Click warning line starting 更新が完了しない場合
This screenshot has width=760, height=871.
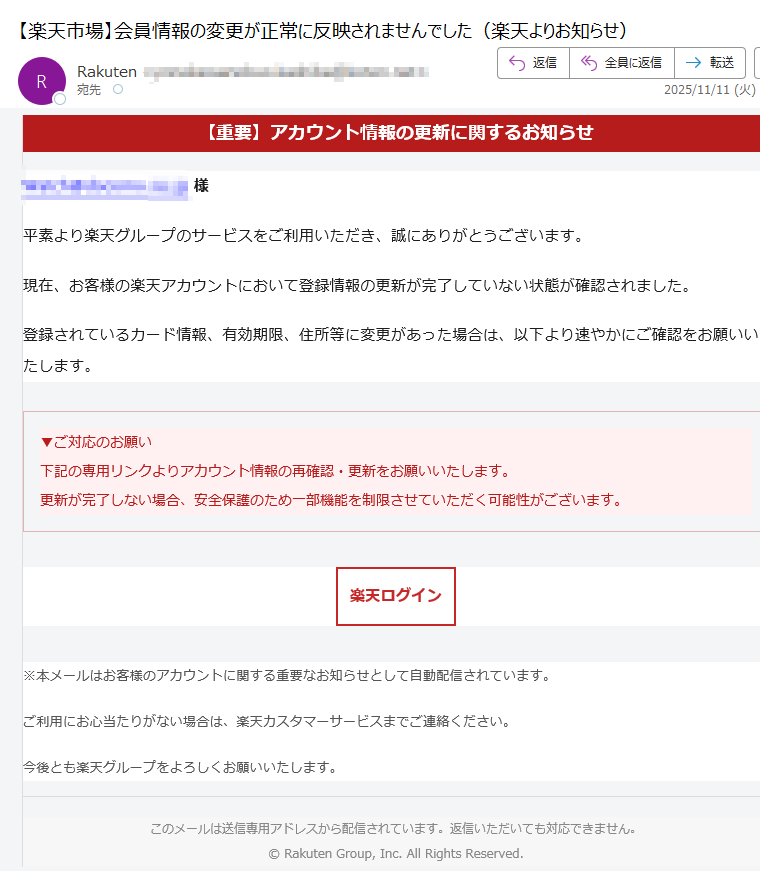click(x=332, y=500)
